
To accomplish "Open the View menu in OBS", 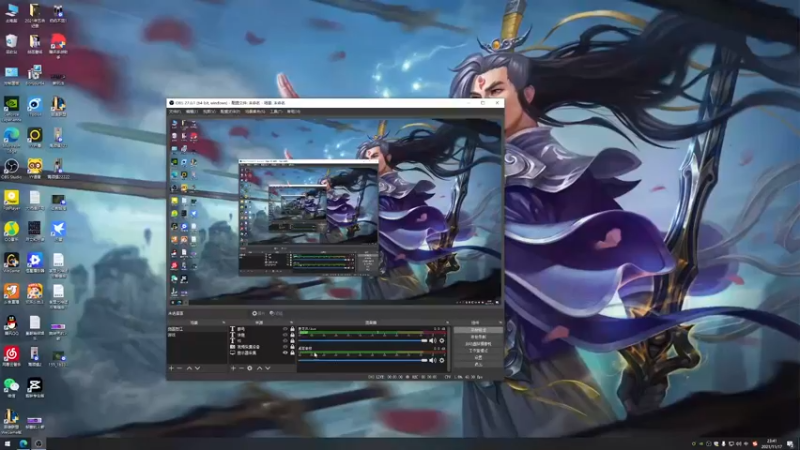I will (x=209, y=111).
